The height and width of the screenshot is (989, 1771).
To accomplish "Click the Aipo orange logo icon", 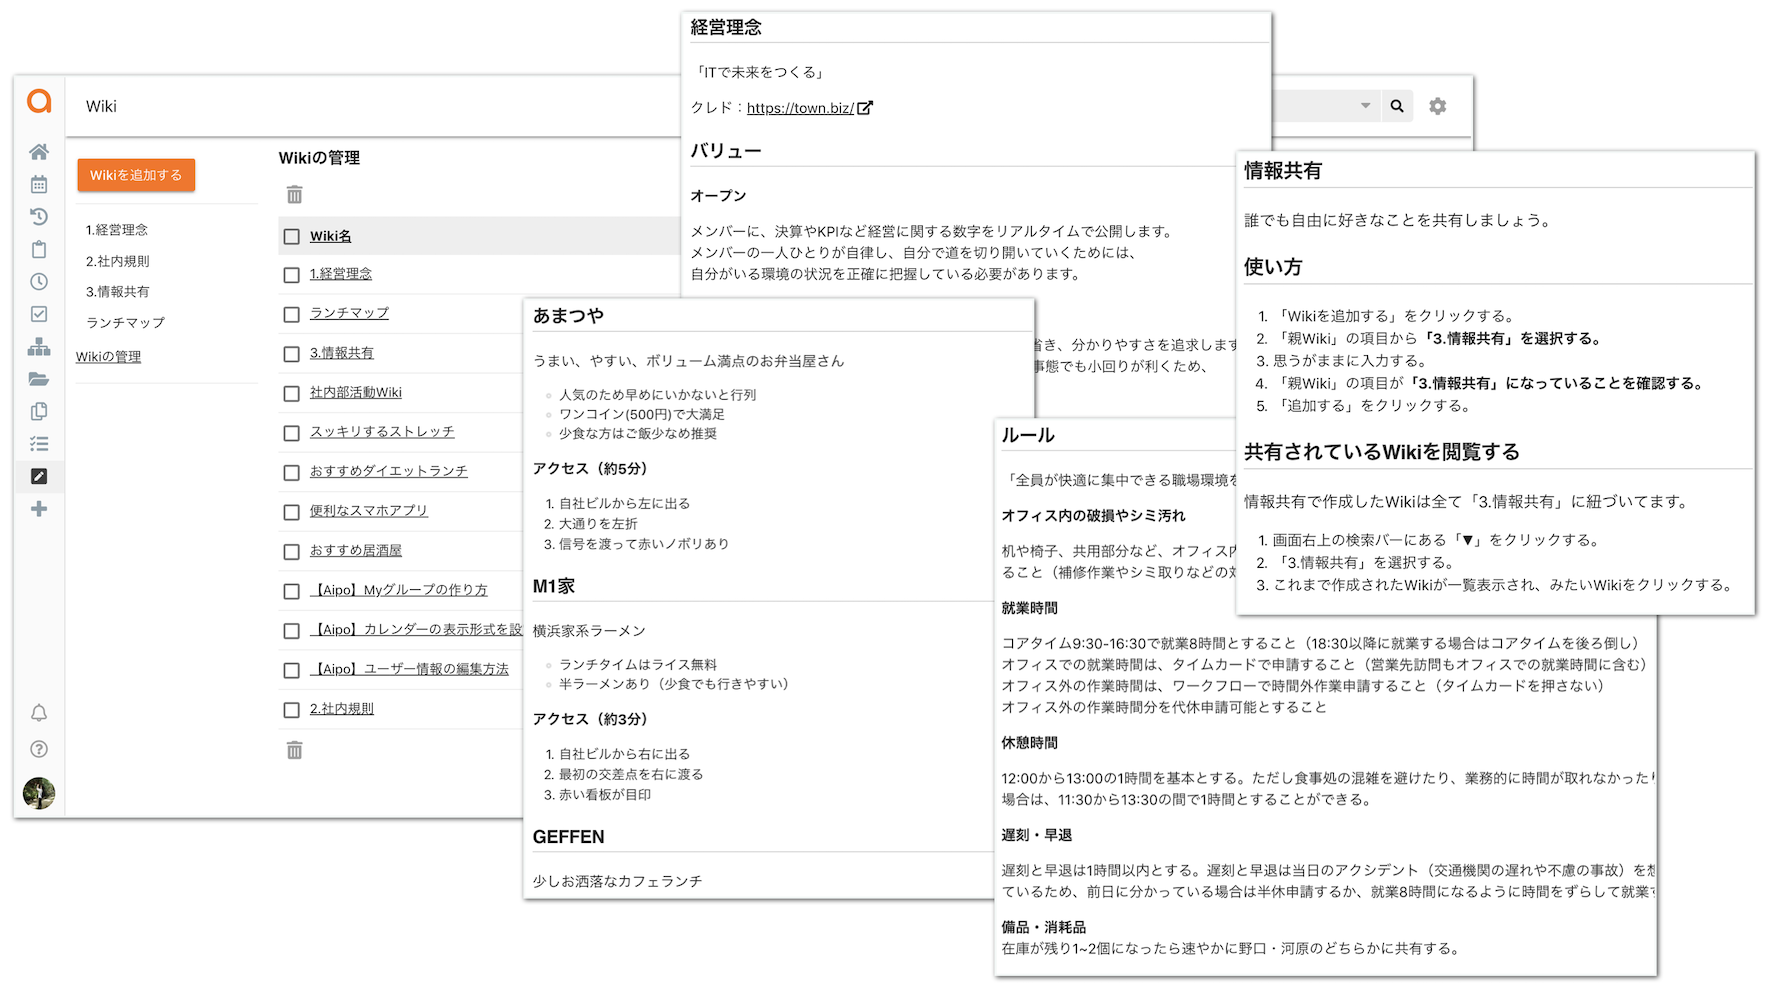I will tap(39, 101).
